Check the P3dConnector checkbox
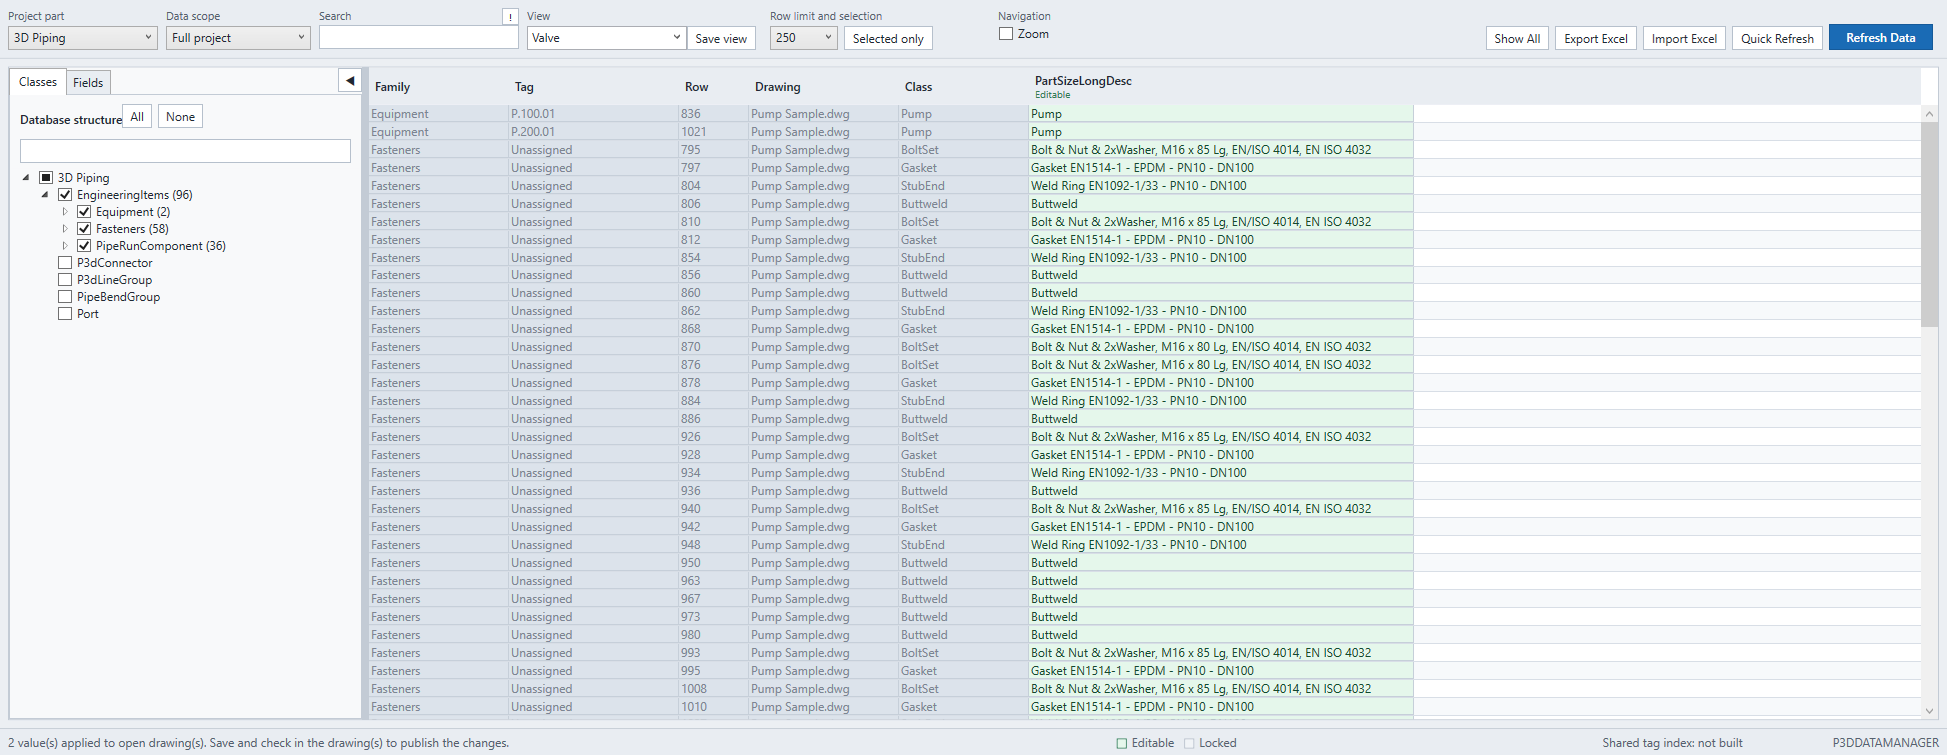Image resolution: width=1947 pixels, height=755 pixels. coord(65,263)
